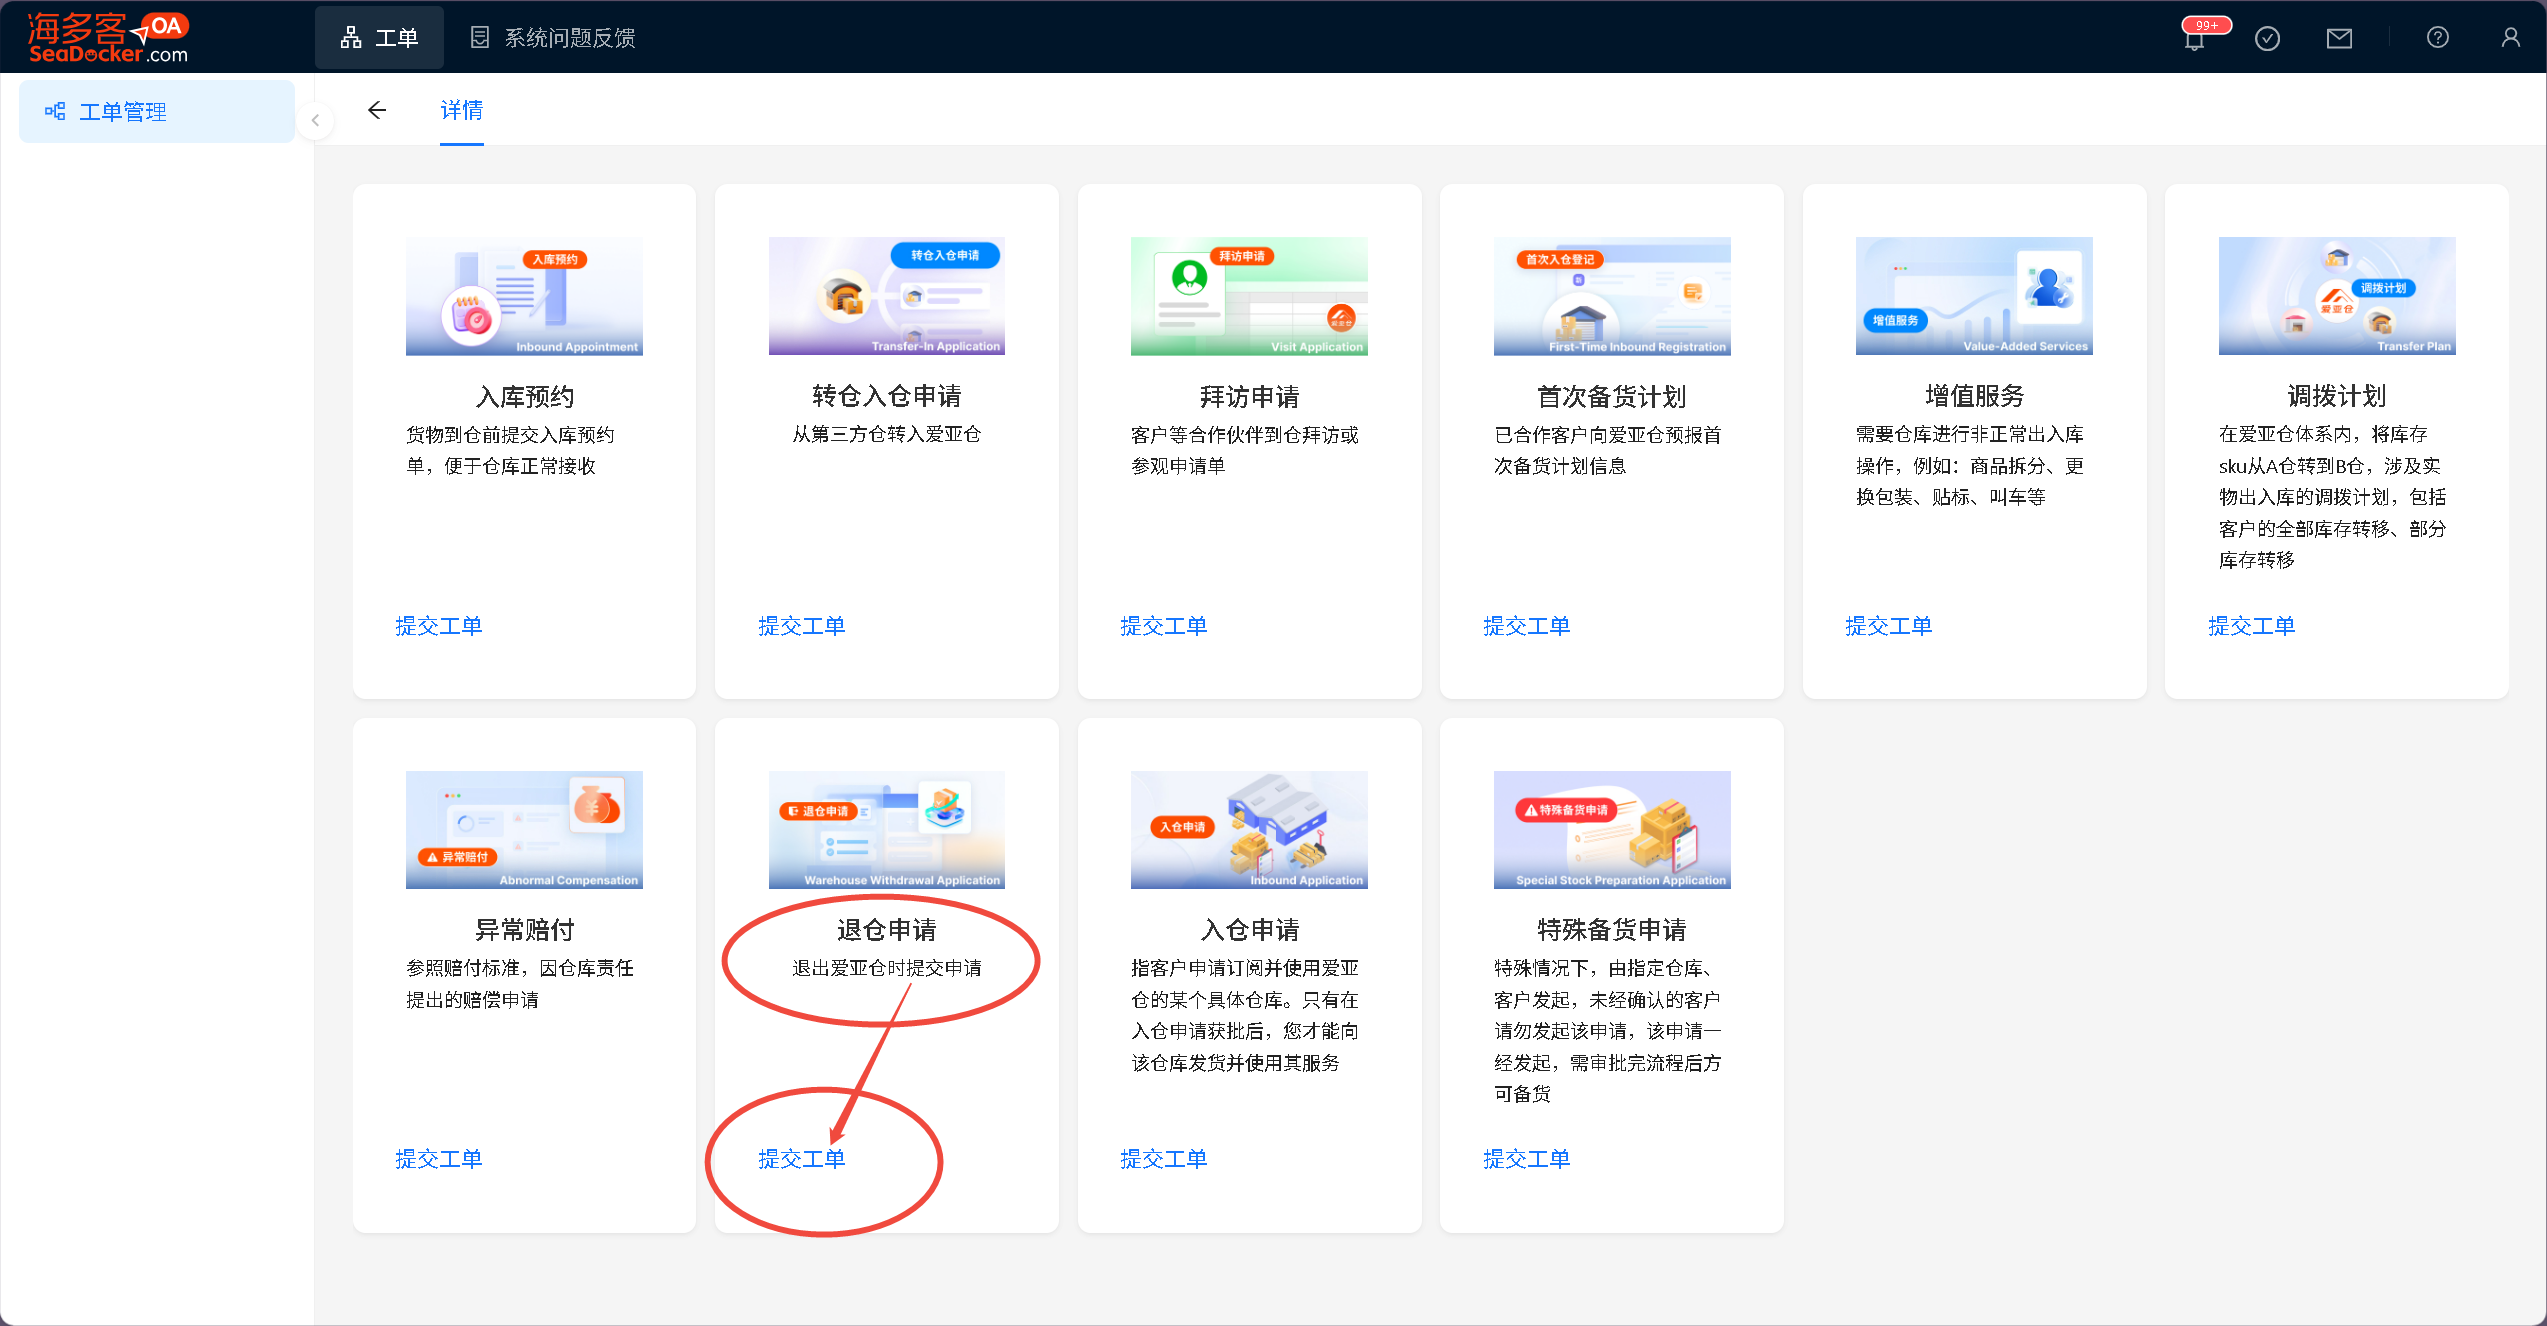Click 提交工单 under 退仓申请

pyautogui.click(x=802, y=1159)
